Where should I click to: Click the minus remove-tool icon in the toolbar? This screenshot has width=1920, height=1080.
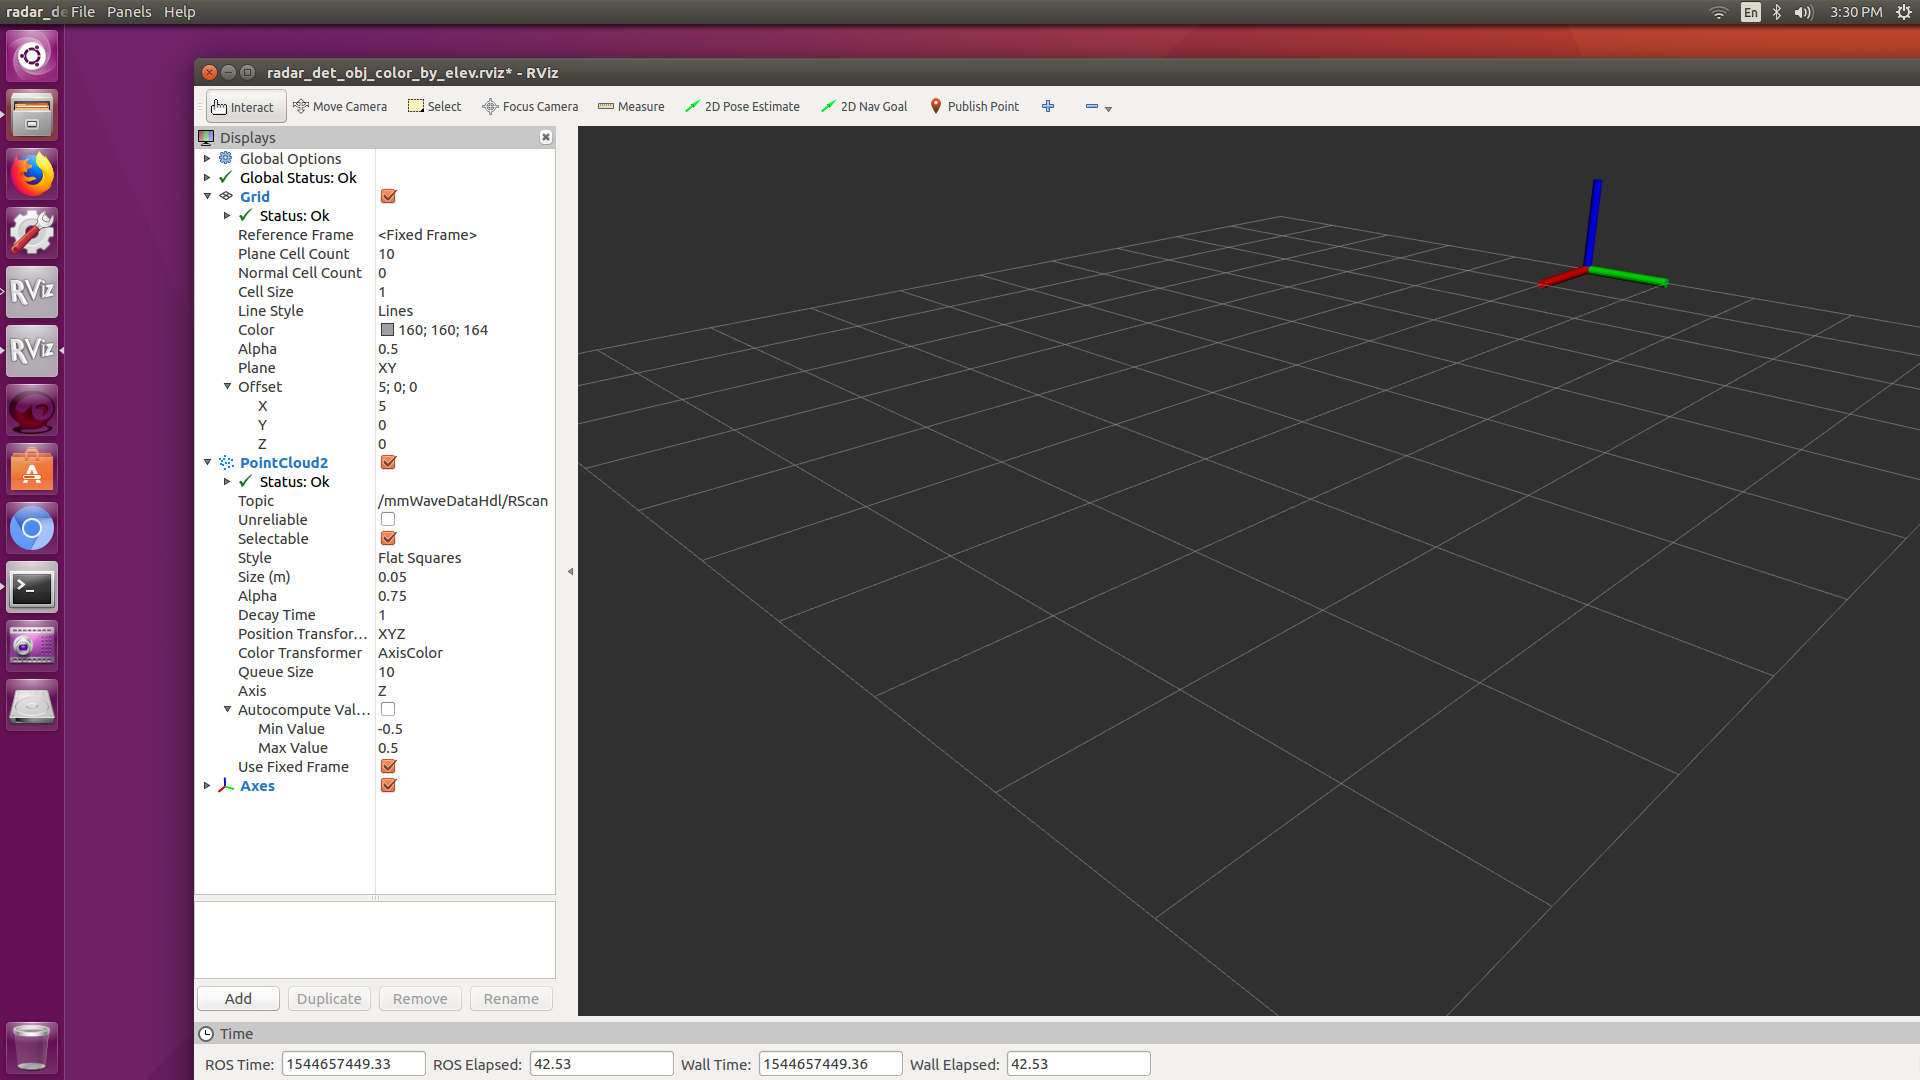click(1092, 106)
